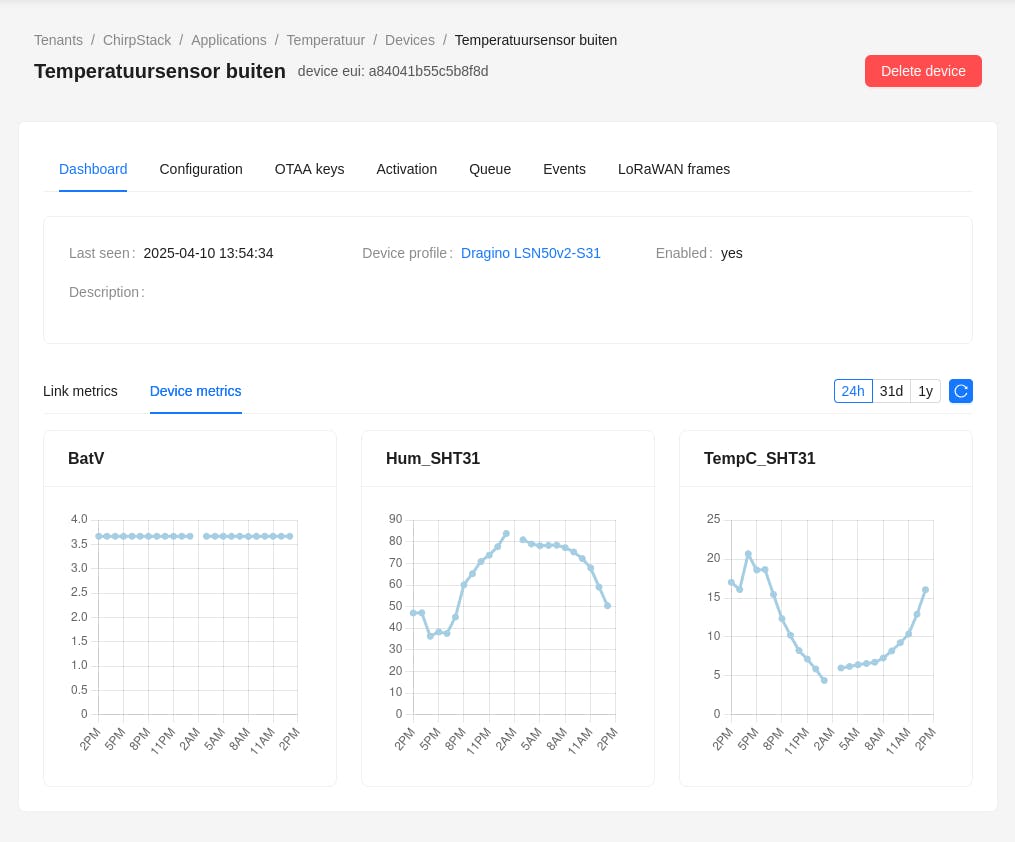The image size is (1015, 842).
Task: Select the 24h time range
Action: 853,391
